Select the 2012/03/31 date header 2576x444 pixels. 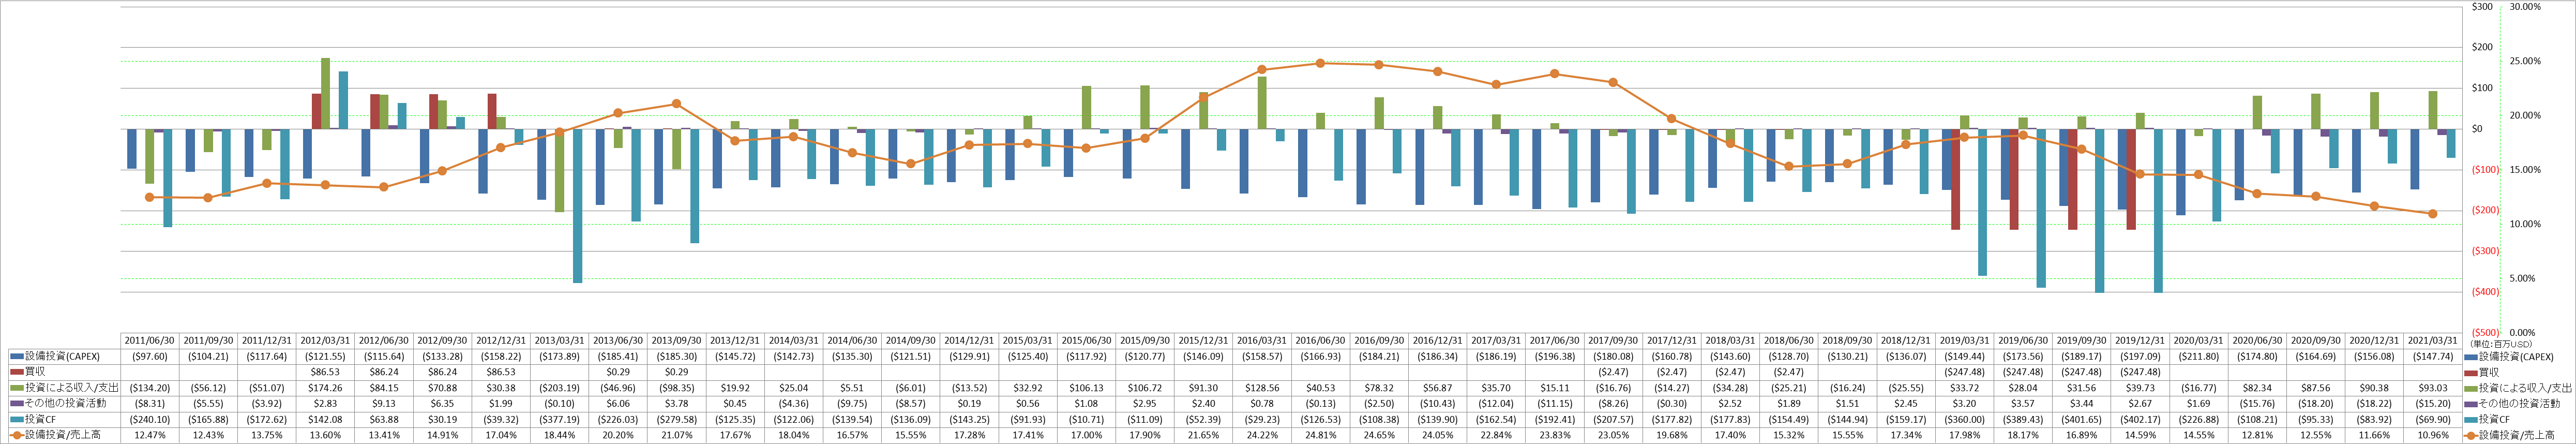point(326,341)
